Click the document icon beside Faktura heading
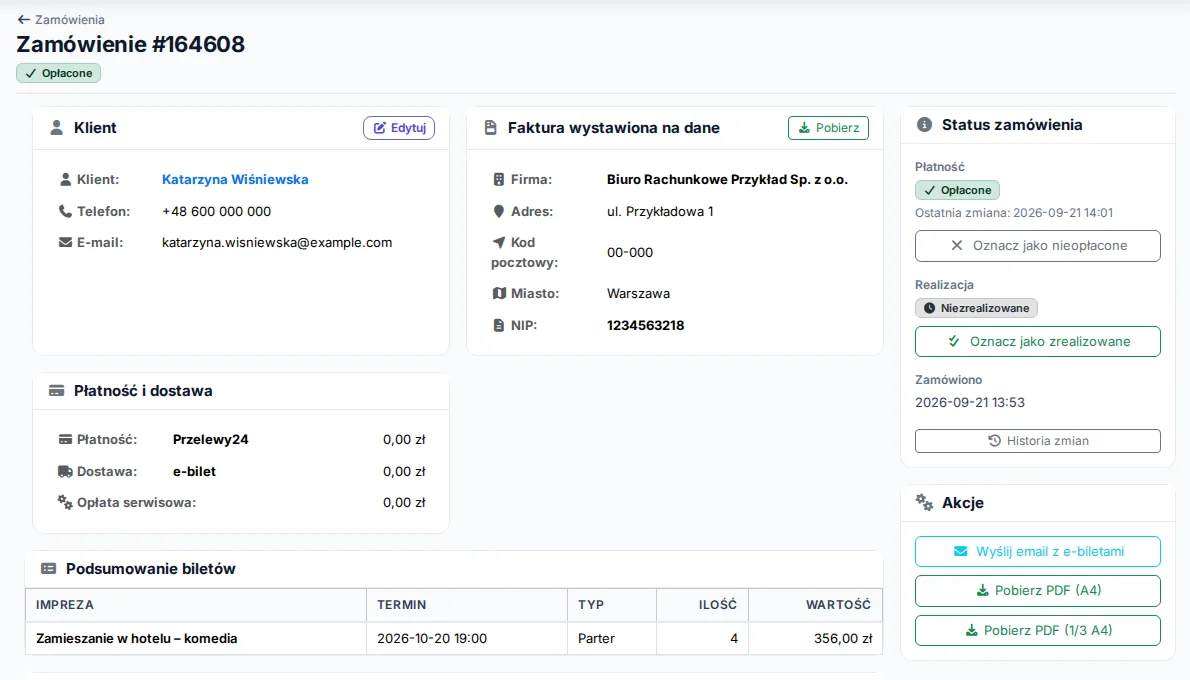 (490, 128)
